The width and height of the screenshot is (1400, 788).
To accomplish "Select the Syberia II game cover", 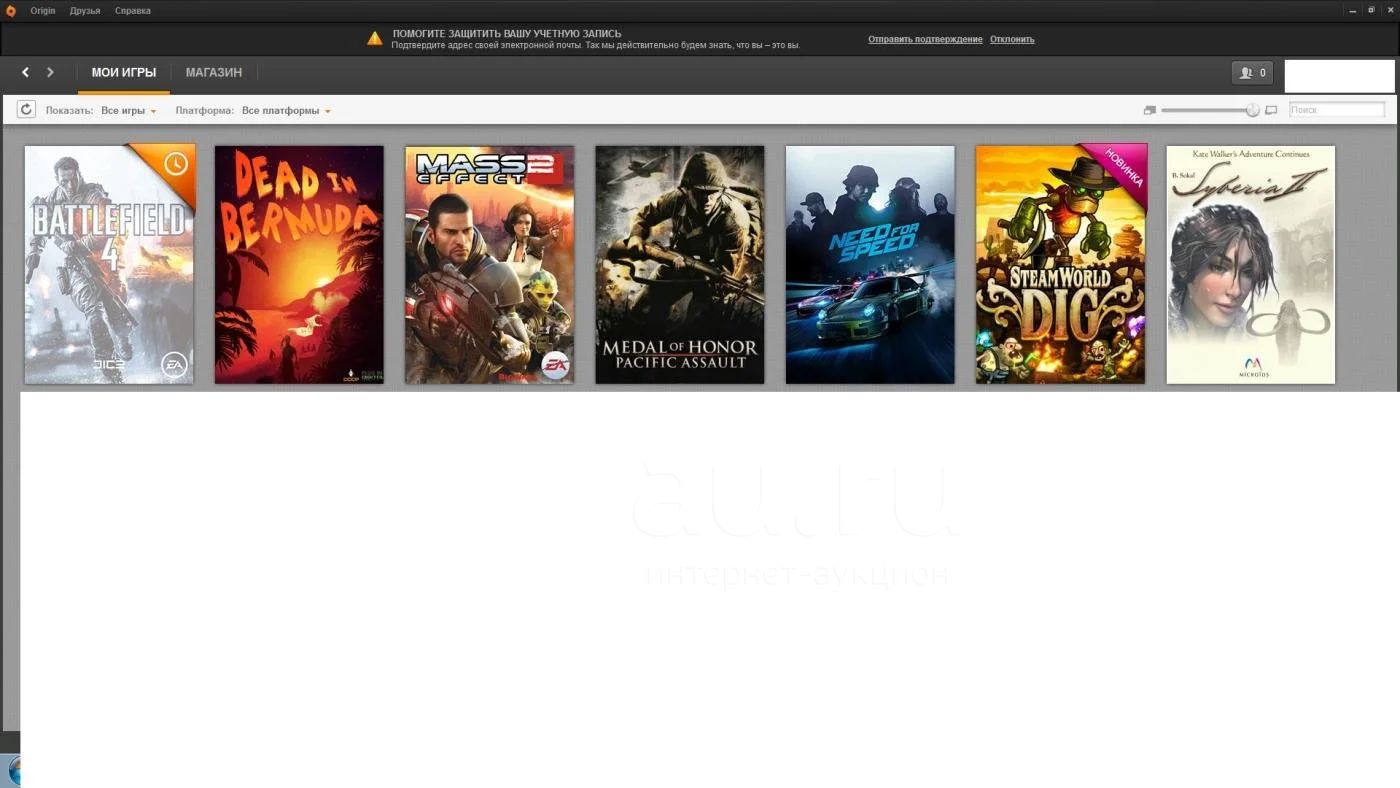I will (x=1251, y=265).
